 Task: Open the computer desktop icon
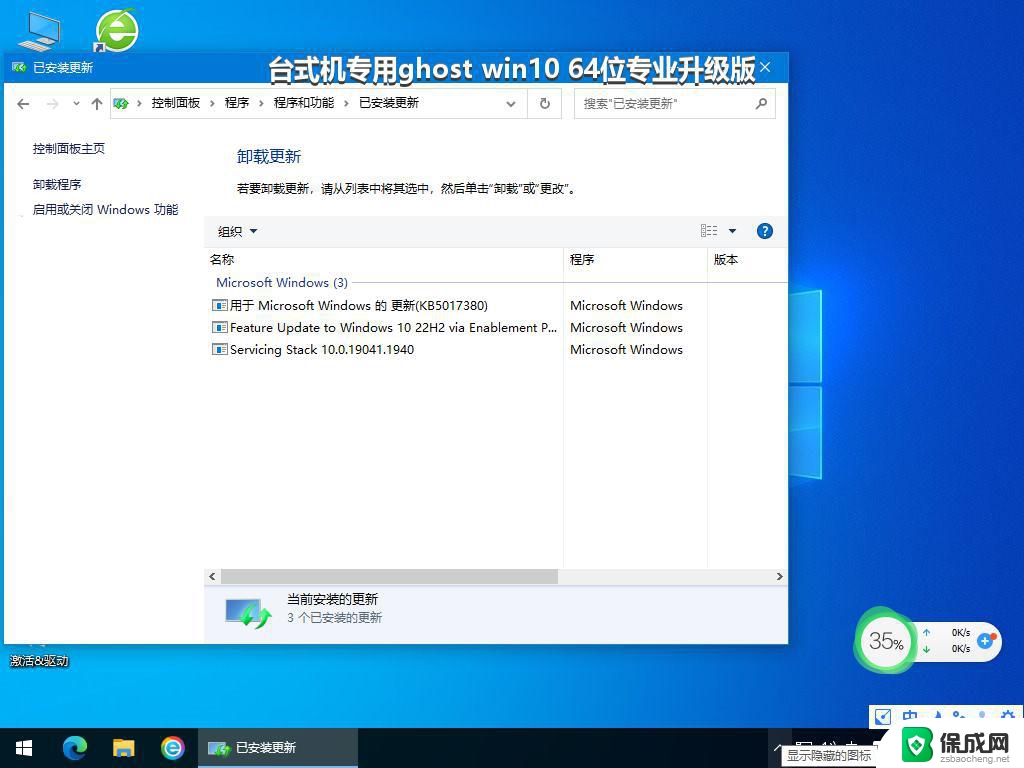tap(40, 31)
